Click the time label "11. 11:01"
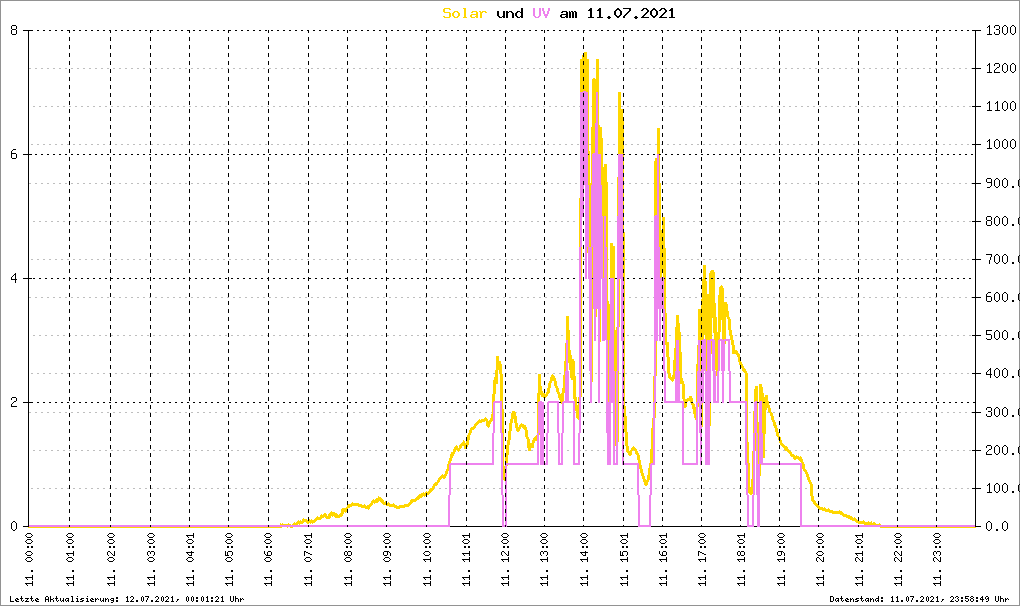Image resolution: width=1020 pixels, height=606 pixels. coord(466,559)
